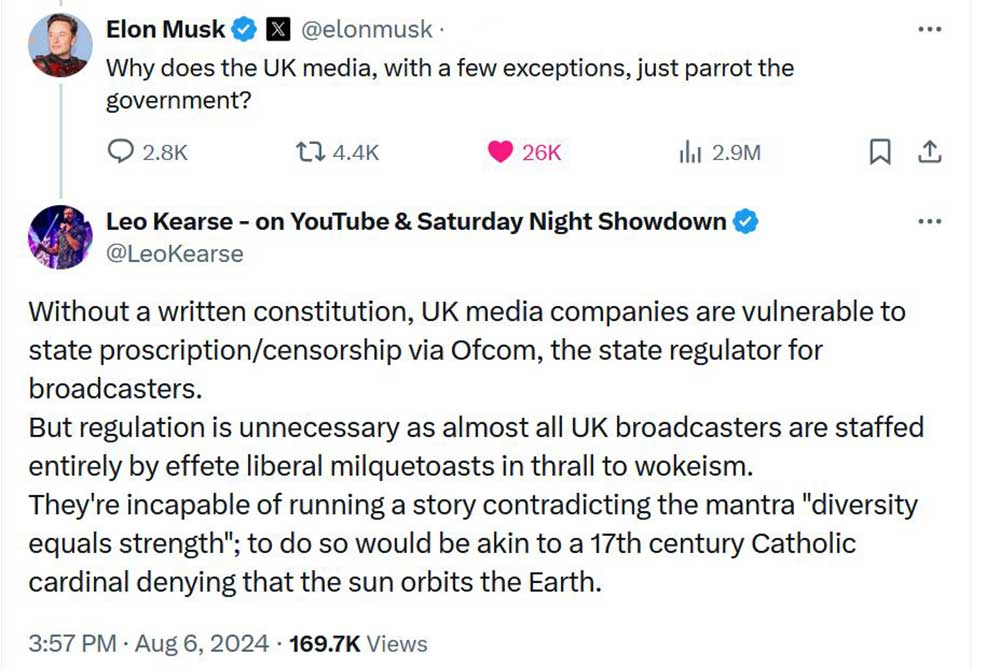The width and height of the screenshot is (1000, 670).
Task: Open more options on Leo Kearse's tweet
Action: click(929, 222)
